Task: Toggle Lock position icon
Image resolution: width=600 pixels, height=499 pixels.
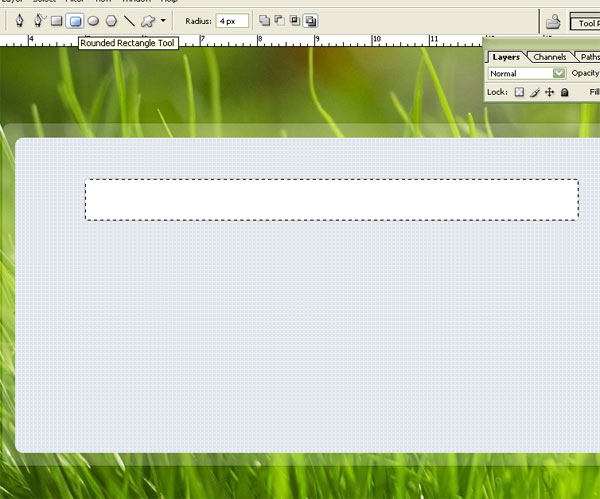Action: tap(549, 92)
